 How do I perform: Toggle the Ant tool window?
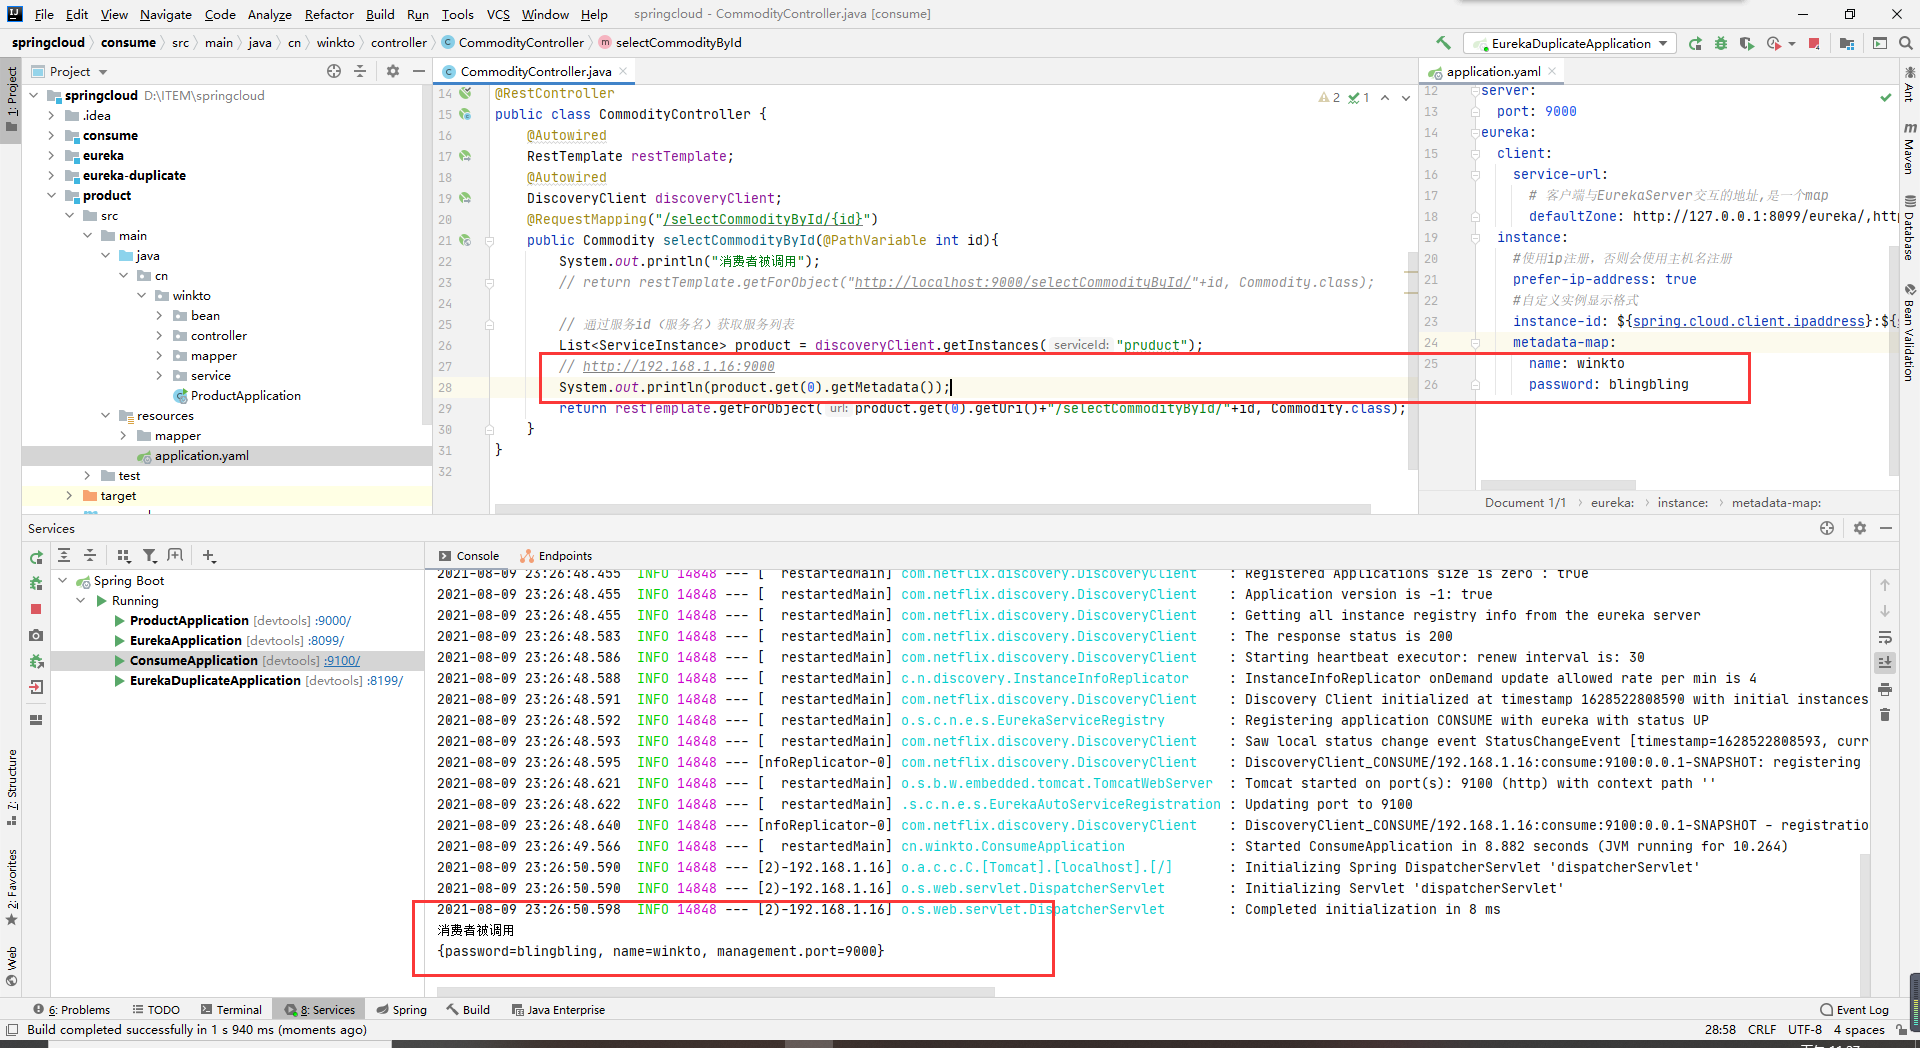coord(1909,84)
